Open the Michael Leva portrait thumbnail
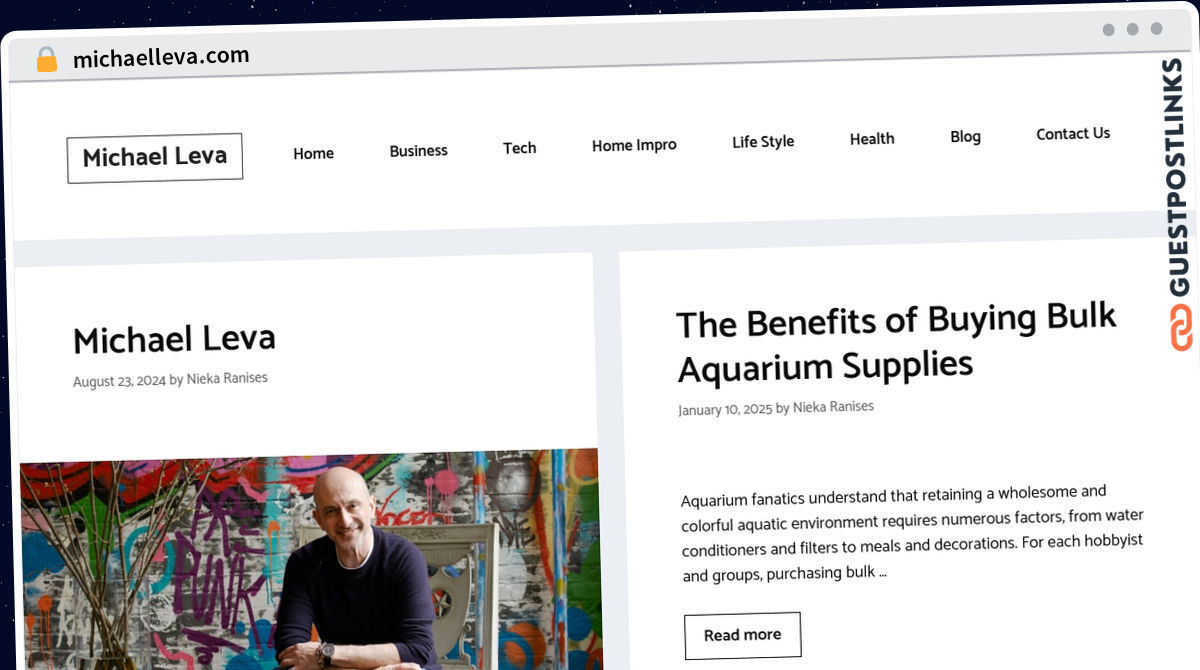Screen dimensions: 1200x670 [x=310, y=559]
